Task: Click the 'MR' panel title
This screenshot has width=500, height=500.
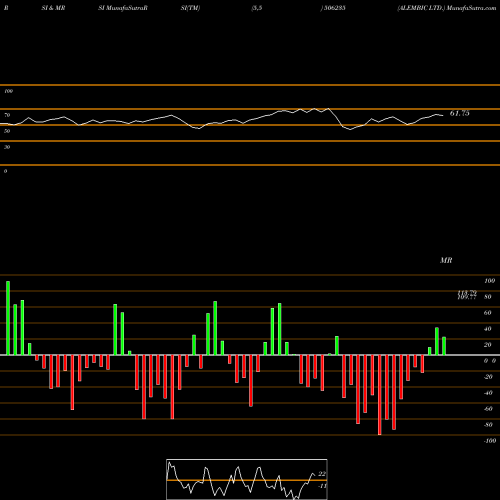Action: click(x=446, y=260)
